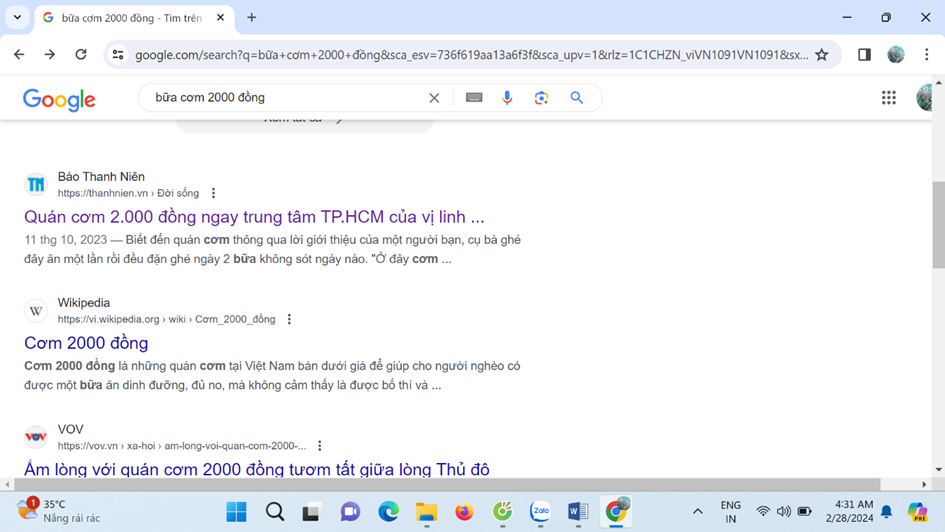This screenshot has height=532, width=945.
Task: Show hidden system tray icons
Action: click(x=697, y=512)
